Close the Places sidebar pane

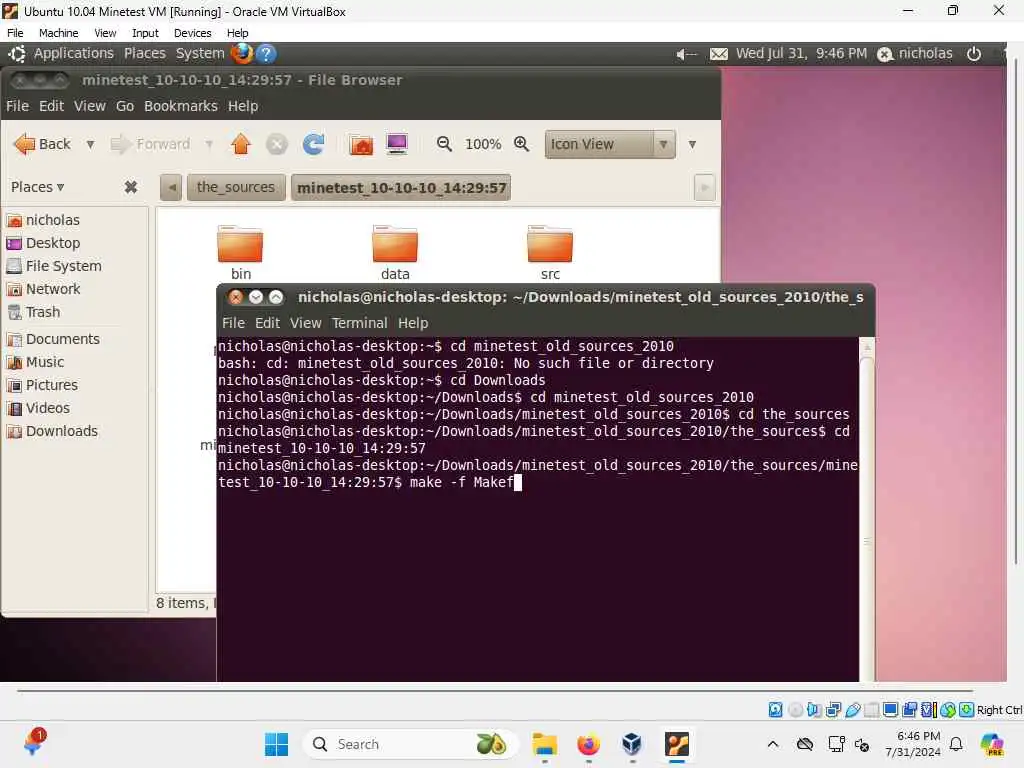click(131, 187)
